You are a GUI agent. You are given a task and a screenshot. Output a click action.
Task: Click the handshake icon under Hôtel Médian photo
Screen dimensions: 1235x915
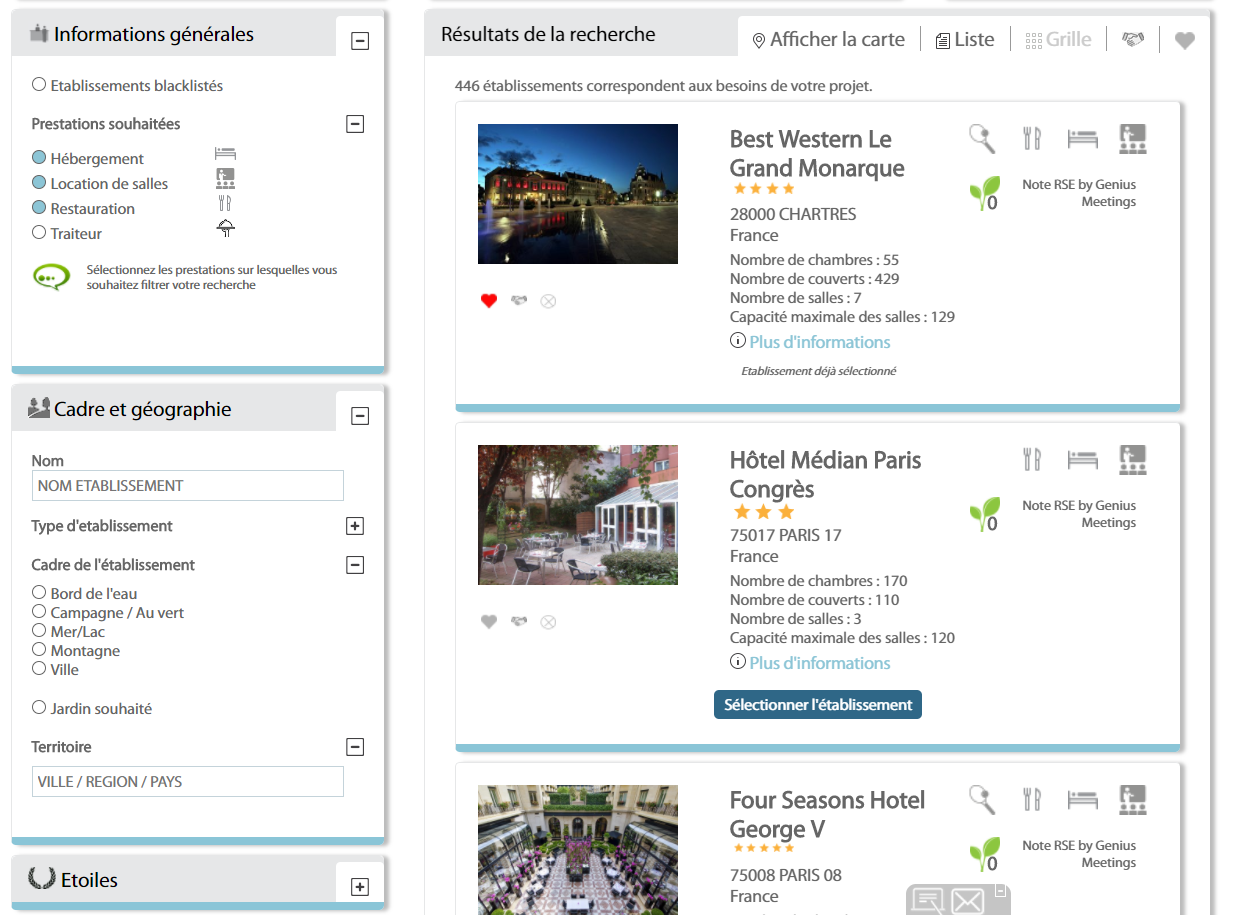coord(518,621)
